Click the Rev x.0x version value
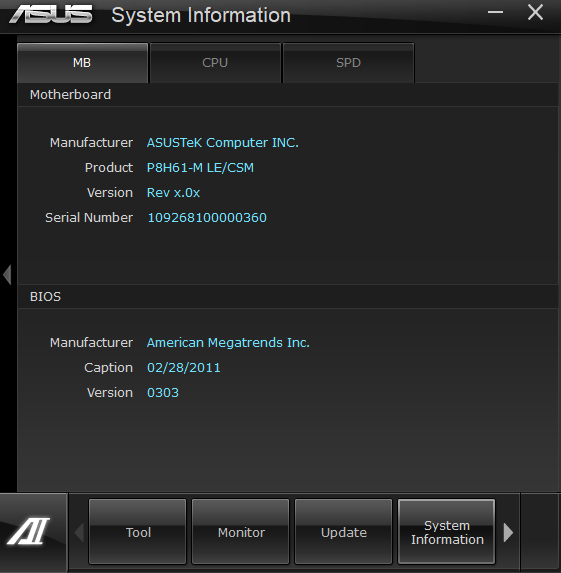The height and width of the screenshot is (573, 561). coord(173,193)
